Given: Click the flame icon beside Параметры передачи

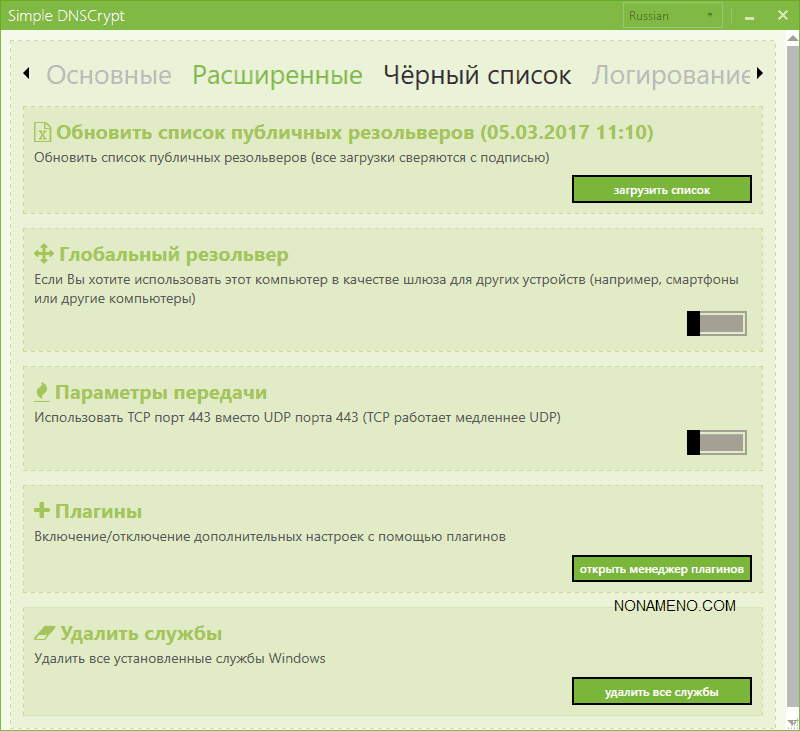Looking at the screenshot, I should tap(42, 392).
